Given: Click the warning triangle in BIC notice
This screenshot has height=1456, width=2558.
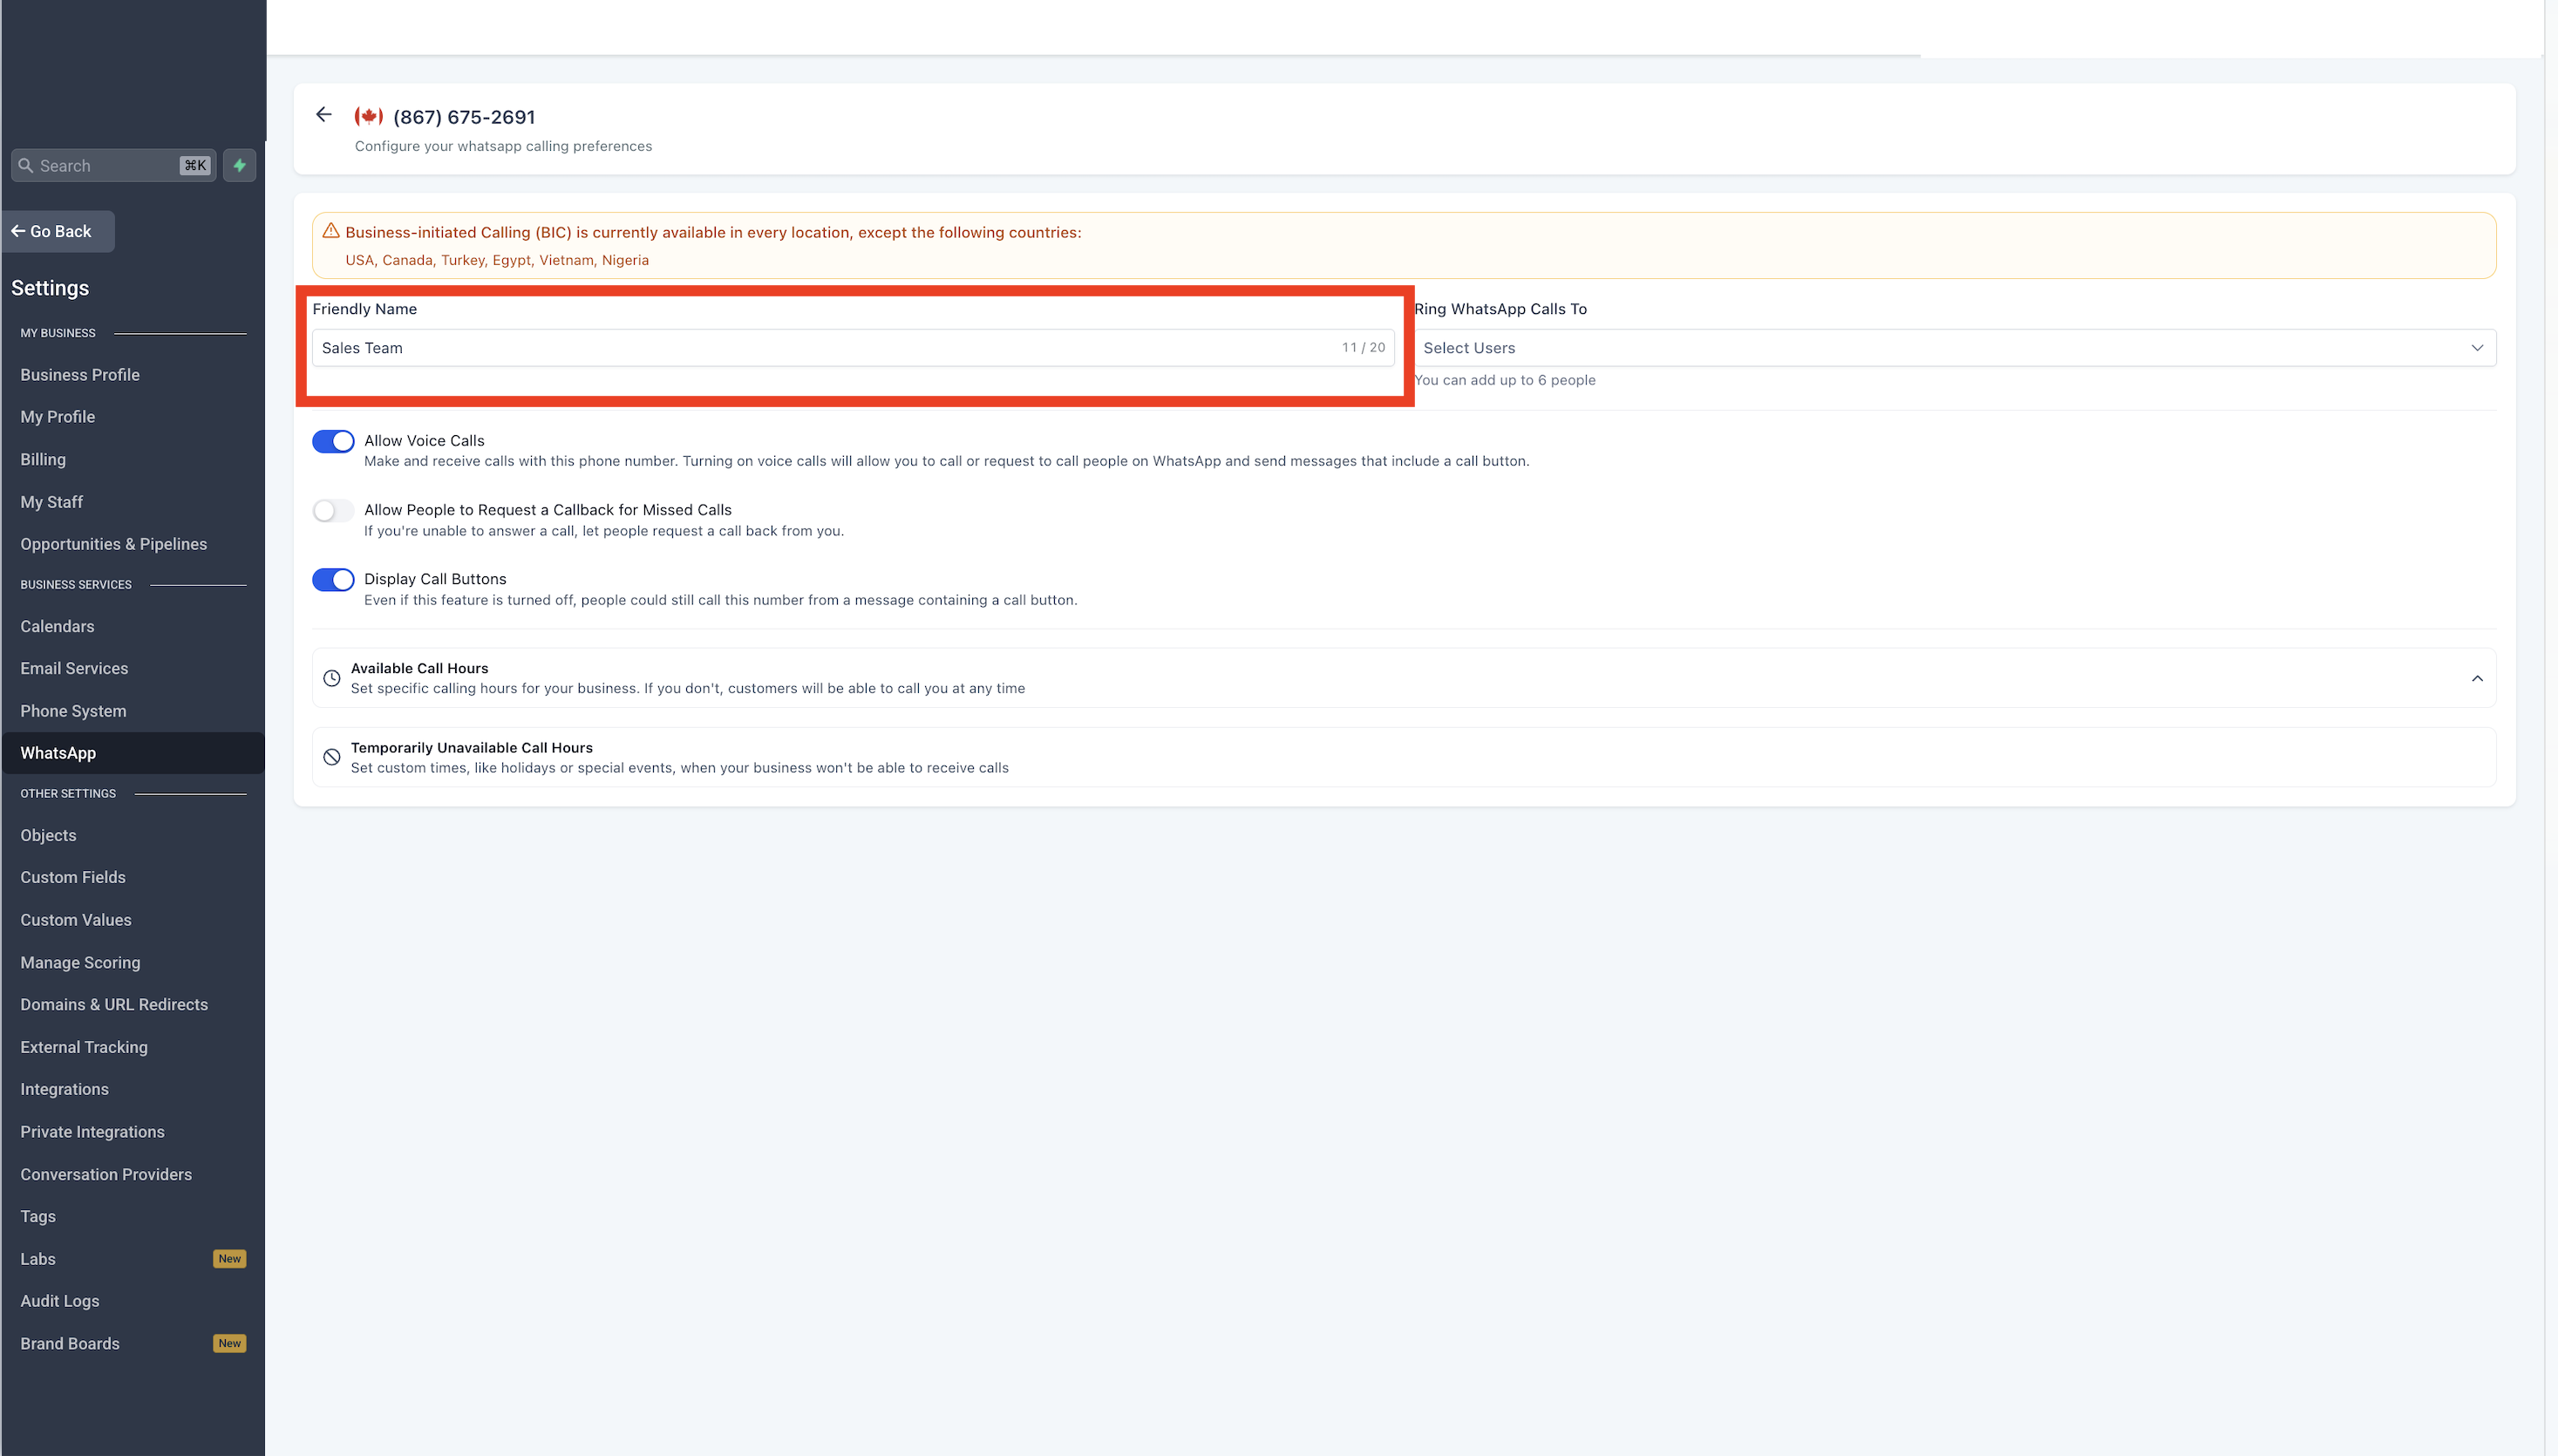Looking at the screenshot, I should click(x=331, y=231).
